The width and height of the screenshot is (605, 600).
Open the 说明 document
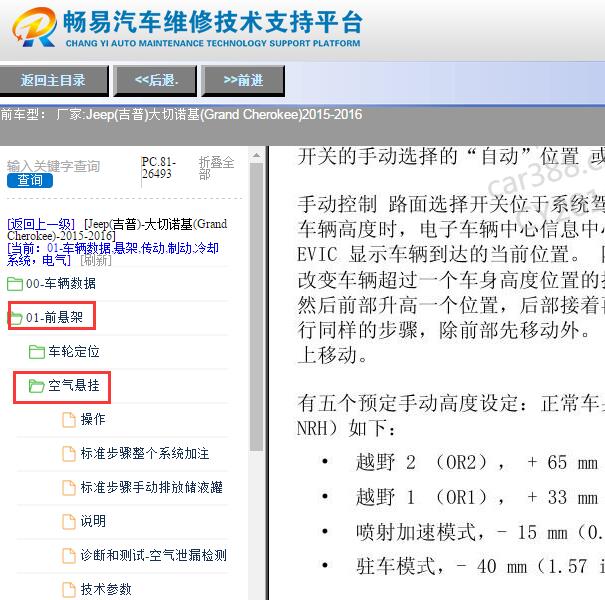pos(93,521)
